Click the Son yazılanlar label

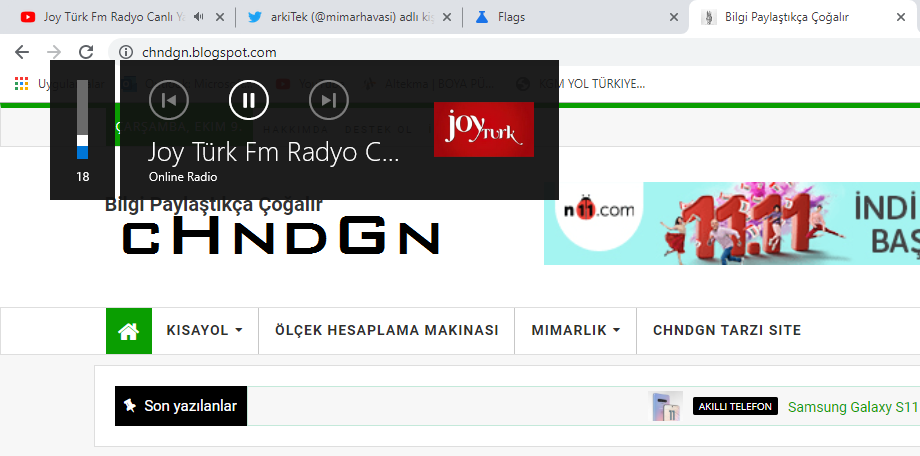pos(181,406)
